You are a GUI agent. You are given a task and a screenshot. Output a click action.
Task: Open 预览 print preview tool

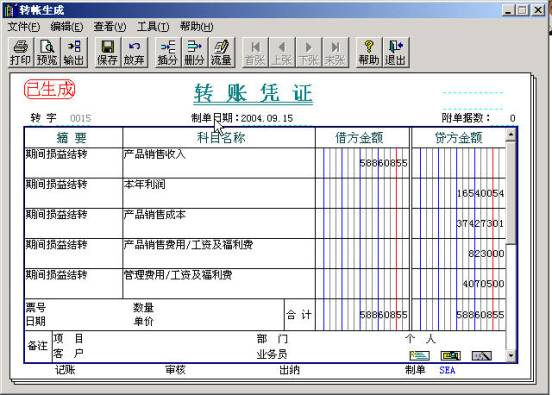click(47, 52)
